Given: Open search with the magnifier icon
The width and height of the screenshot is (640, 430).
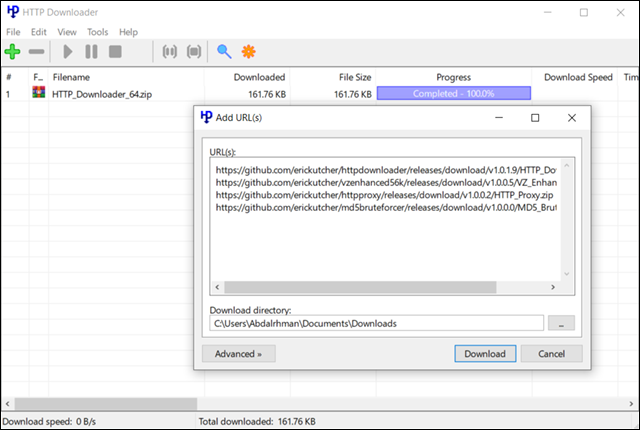Looking at the screenshot, I should click(x=224, y=52).
